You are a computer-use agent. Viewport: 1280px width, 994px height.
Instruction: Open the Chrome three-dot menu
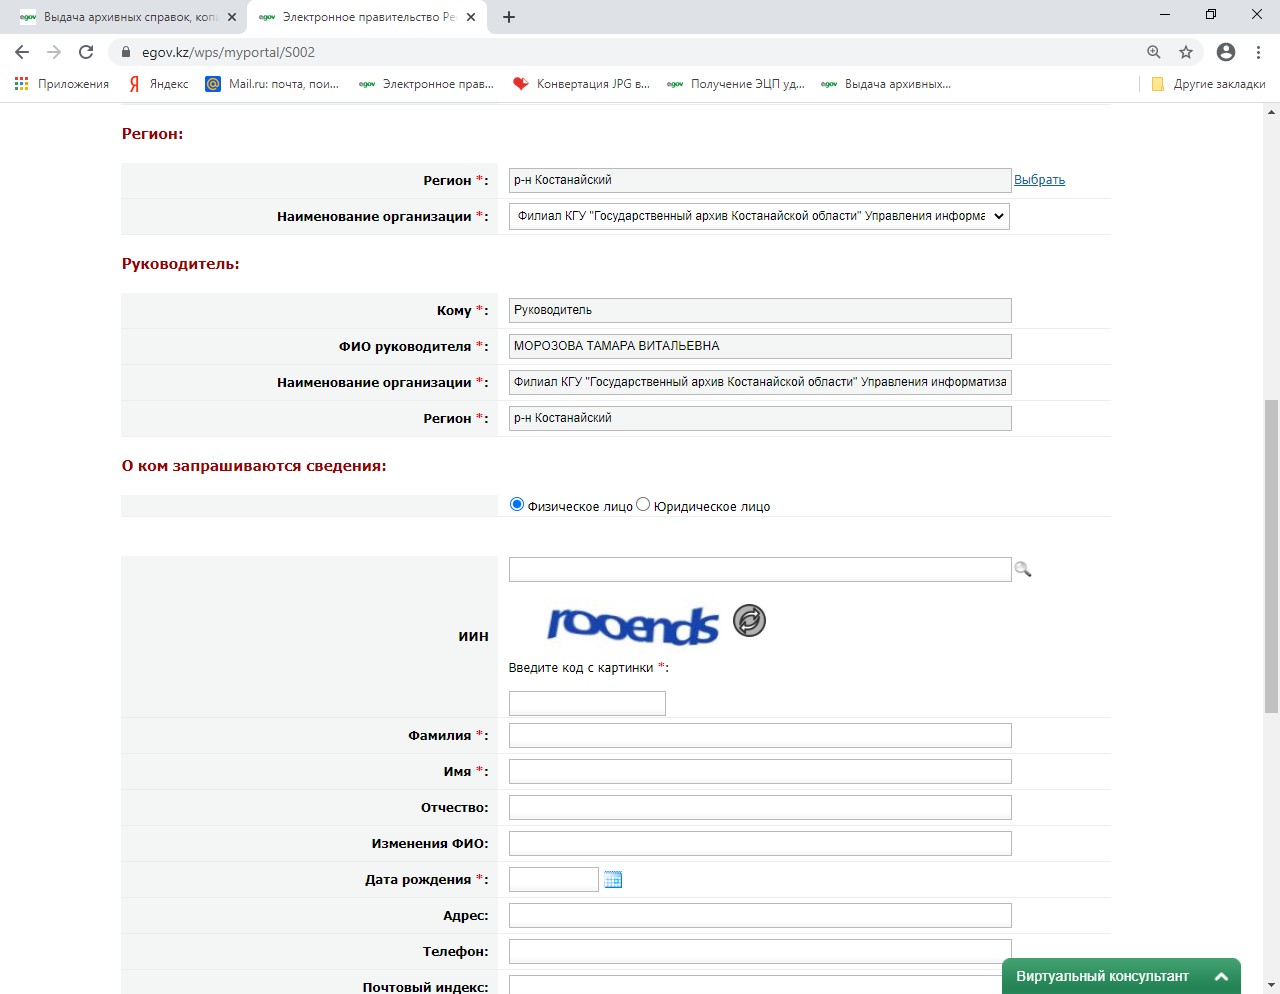tap(1258, 52)
